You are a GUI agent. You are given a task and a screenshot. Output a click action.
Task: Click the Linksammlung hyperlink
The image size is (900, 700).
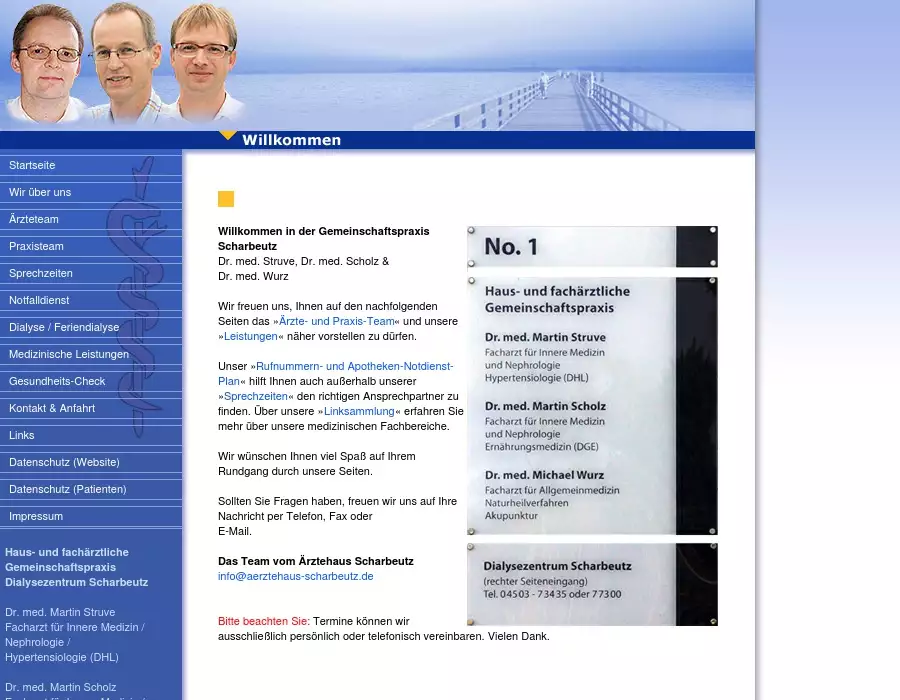(359, 411)
